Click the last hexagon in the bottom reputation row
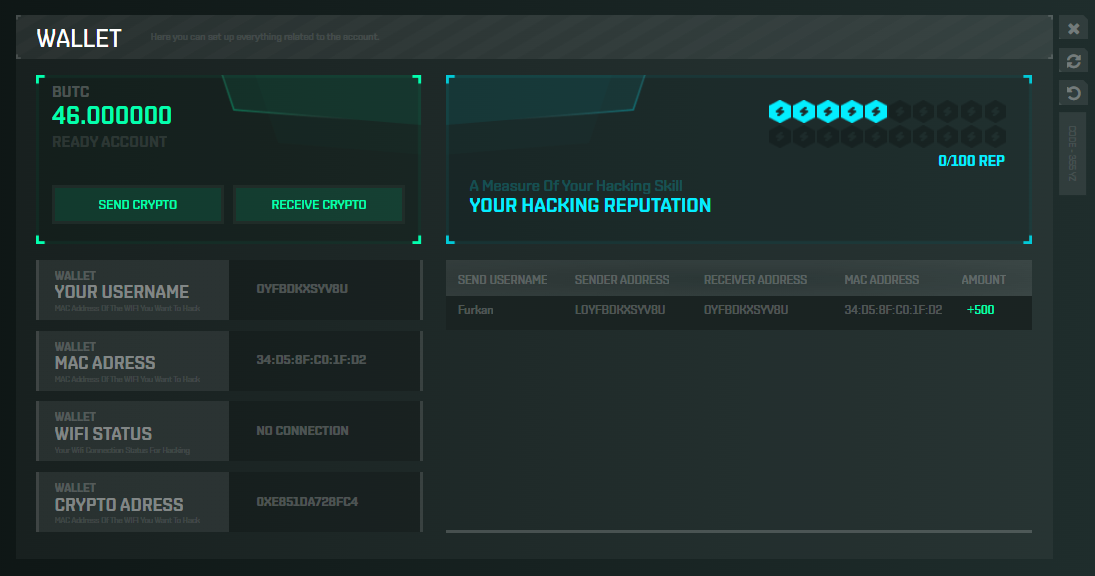Viewport: 1095px width, 576px height. point(995,135)
